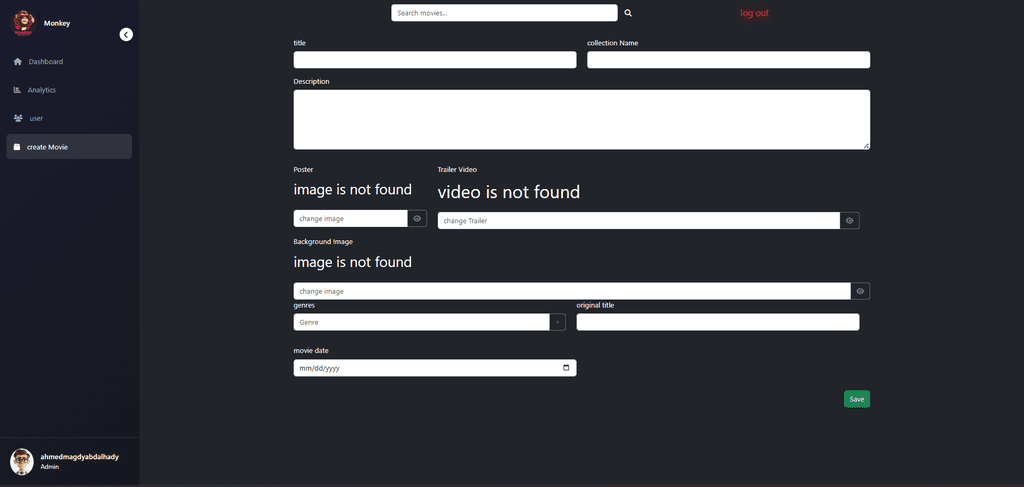
Task: Toggle the Background Image preview eye
Action: click(860, 291)
